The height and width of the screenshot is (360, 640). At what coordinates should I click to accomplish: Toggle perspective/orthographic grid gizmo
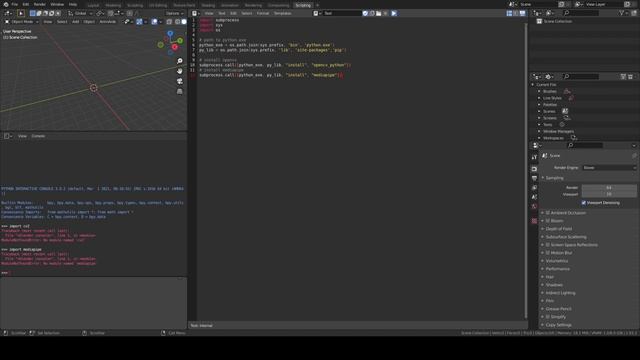click(x=180, y=91)
